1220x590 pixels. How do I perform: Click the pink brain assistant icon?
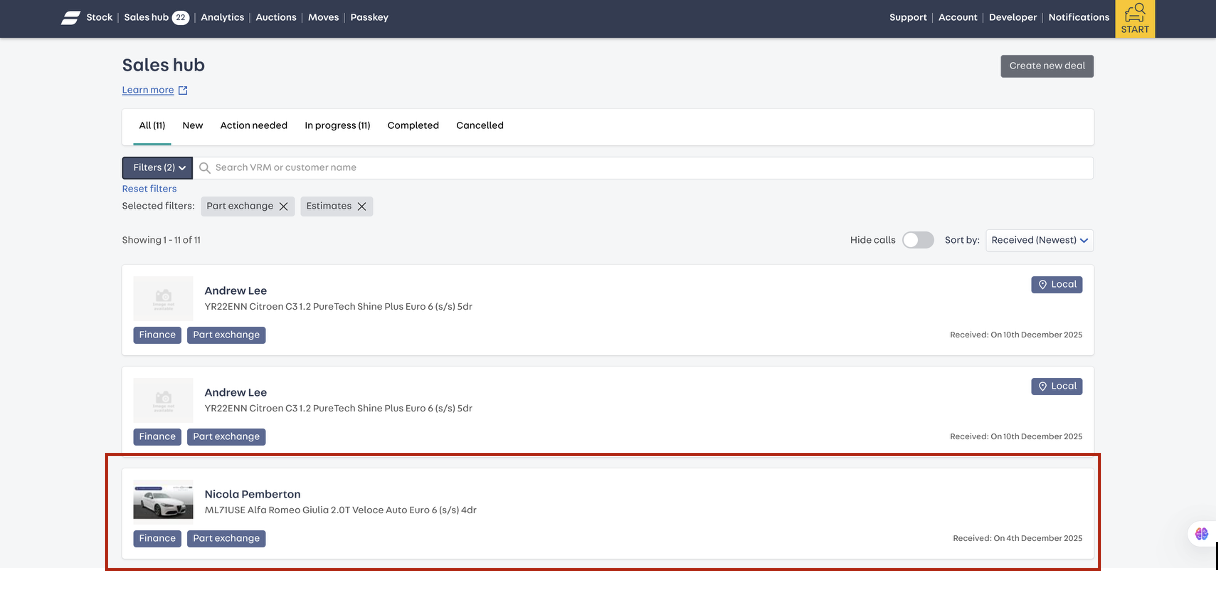coord(1202,534)
